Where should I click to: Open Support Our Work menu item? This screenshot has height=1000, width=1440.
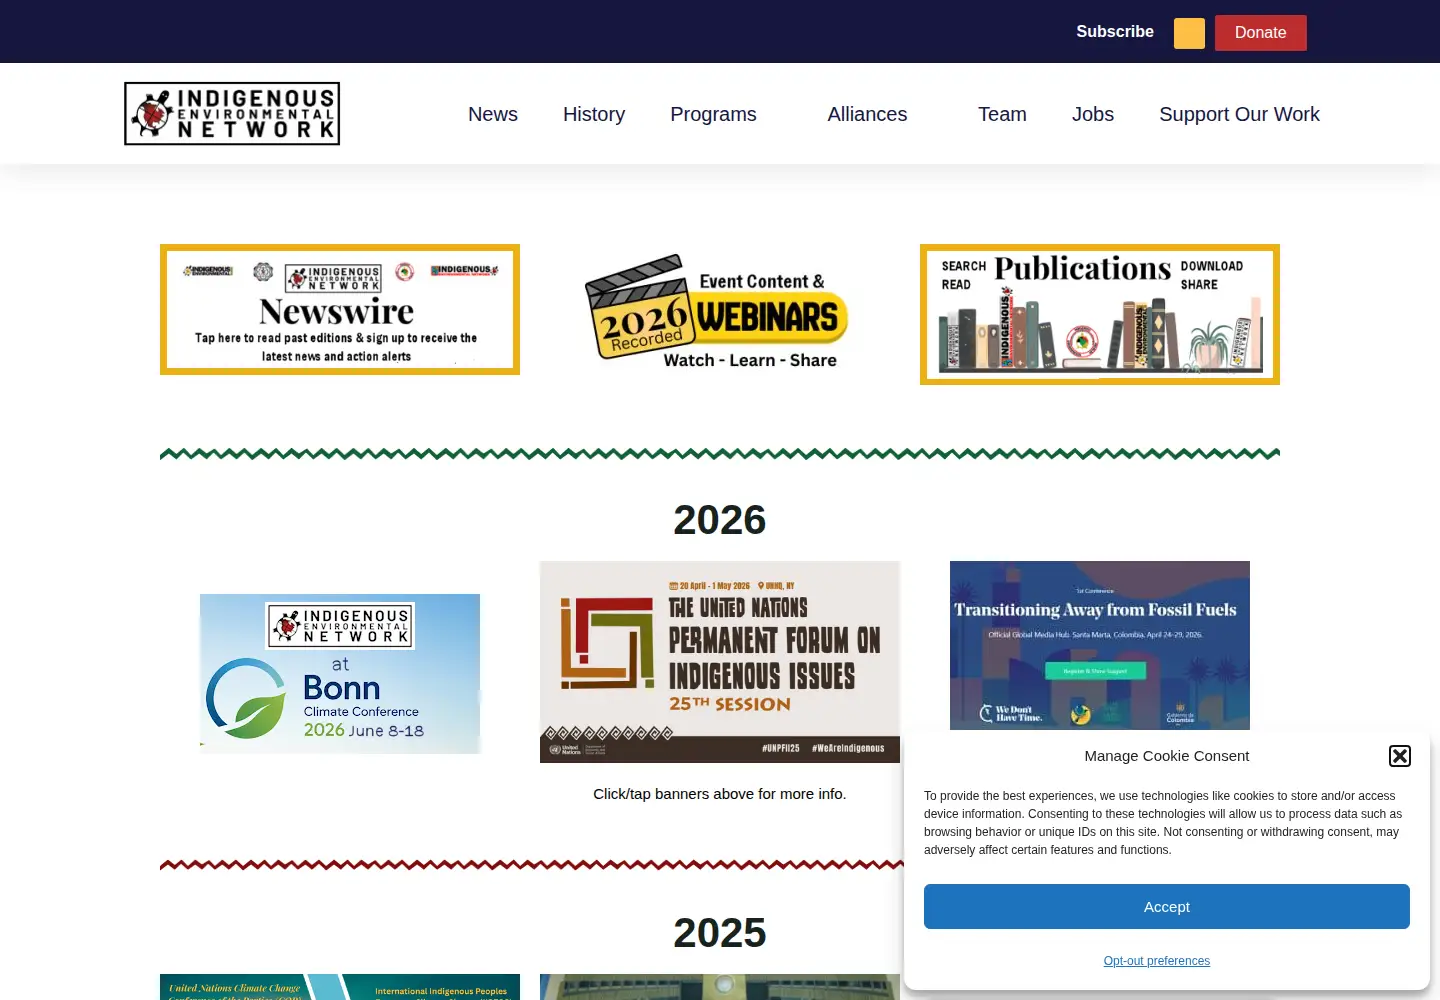point(1239,114)
